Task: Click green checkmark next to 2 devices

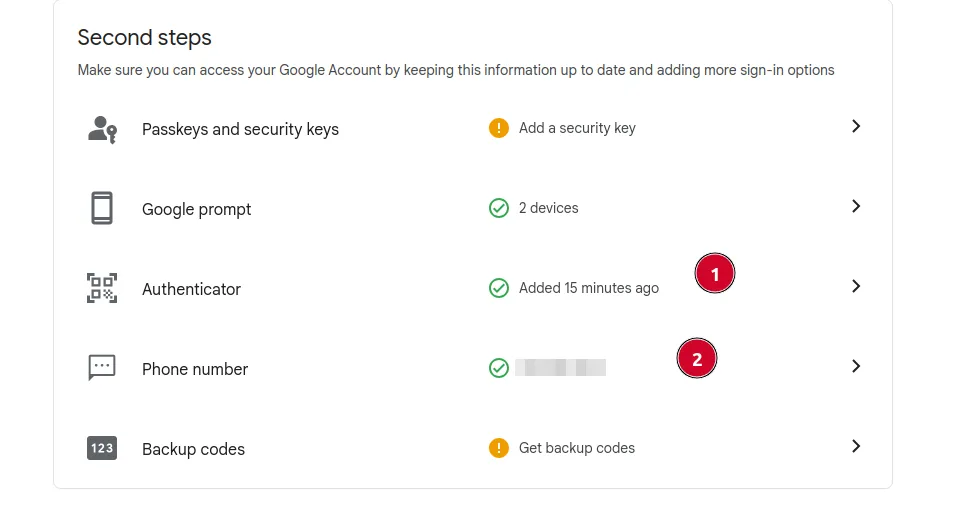Action: (499, 208)
